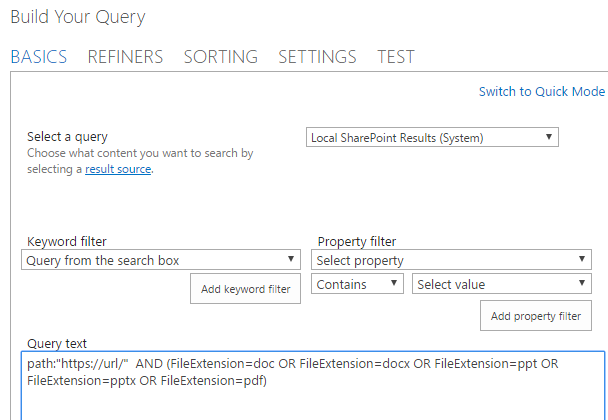Click the Select a query label
Viewport: 608px width, 420px height.
[x=67, y=137]
